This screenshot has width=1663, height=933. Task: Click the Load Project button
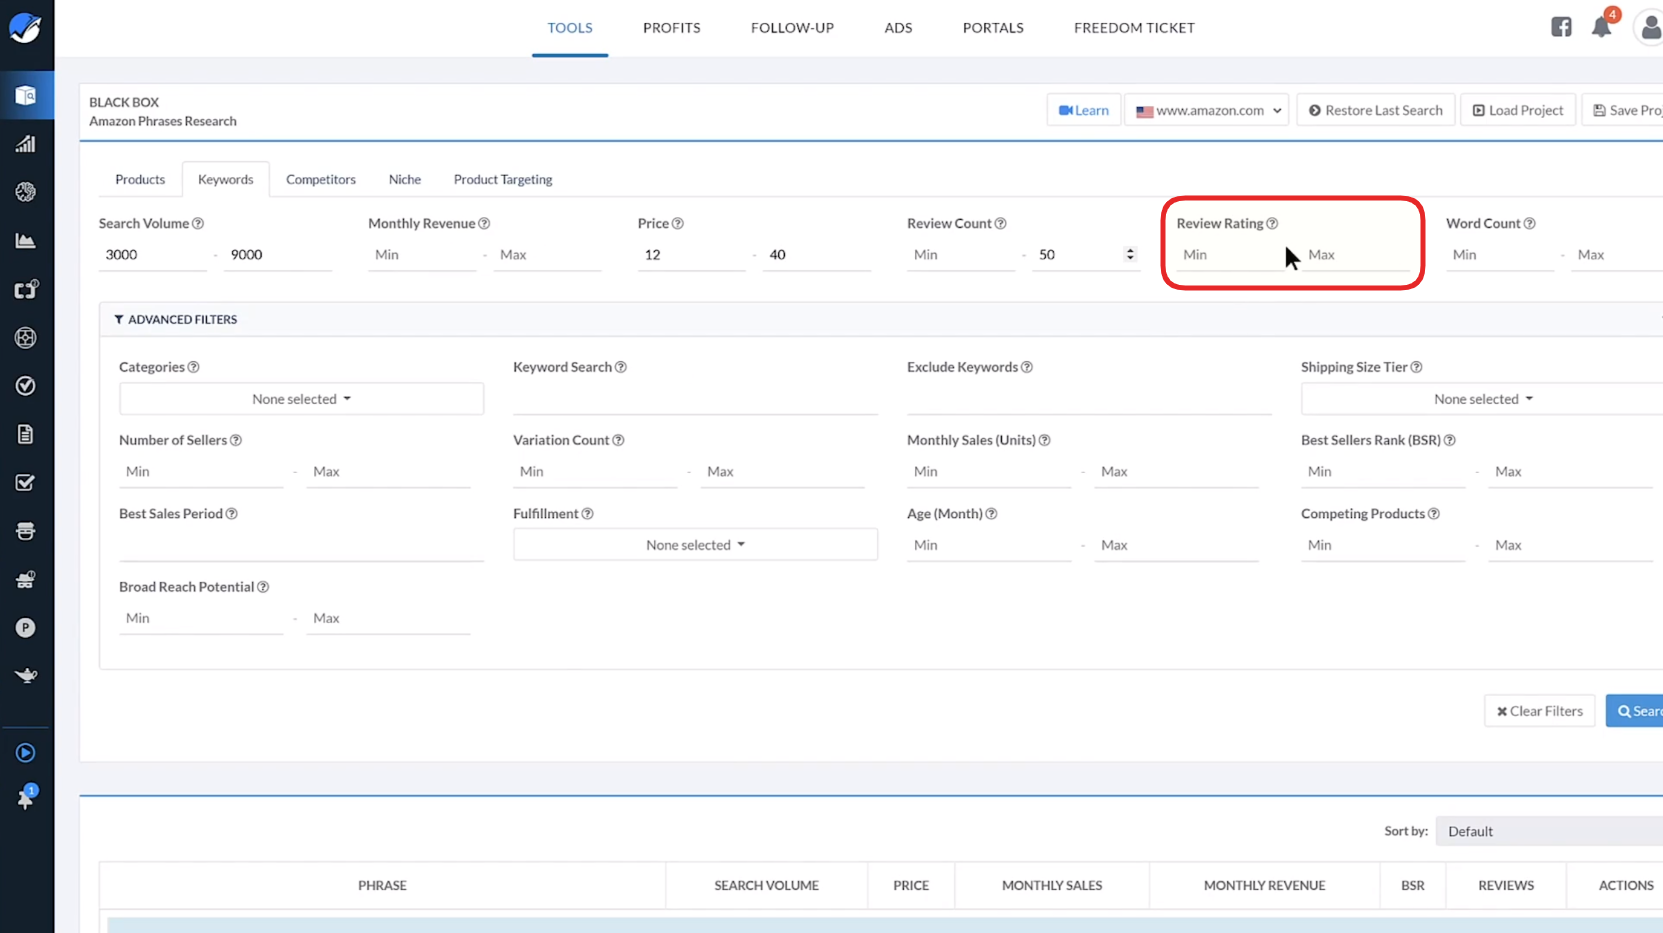(x=1518, y=110)
